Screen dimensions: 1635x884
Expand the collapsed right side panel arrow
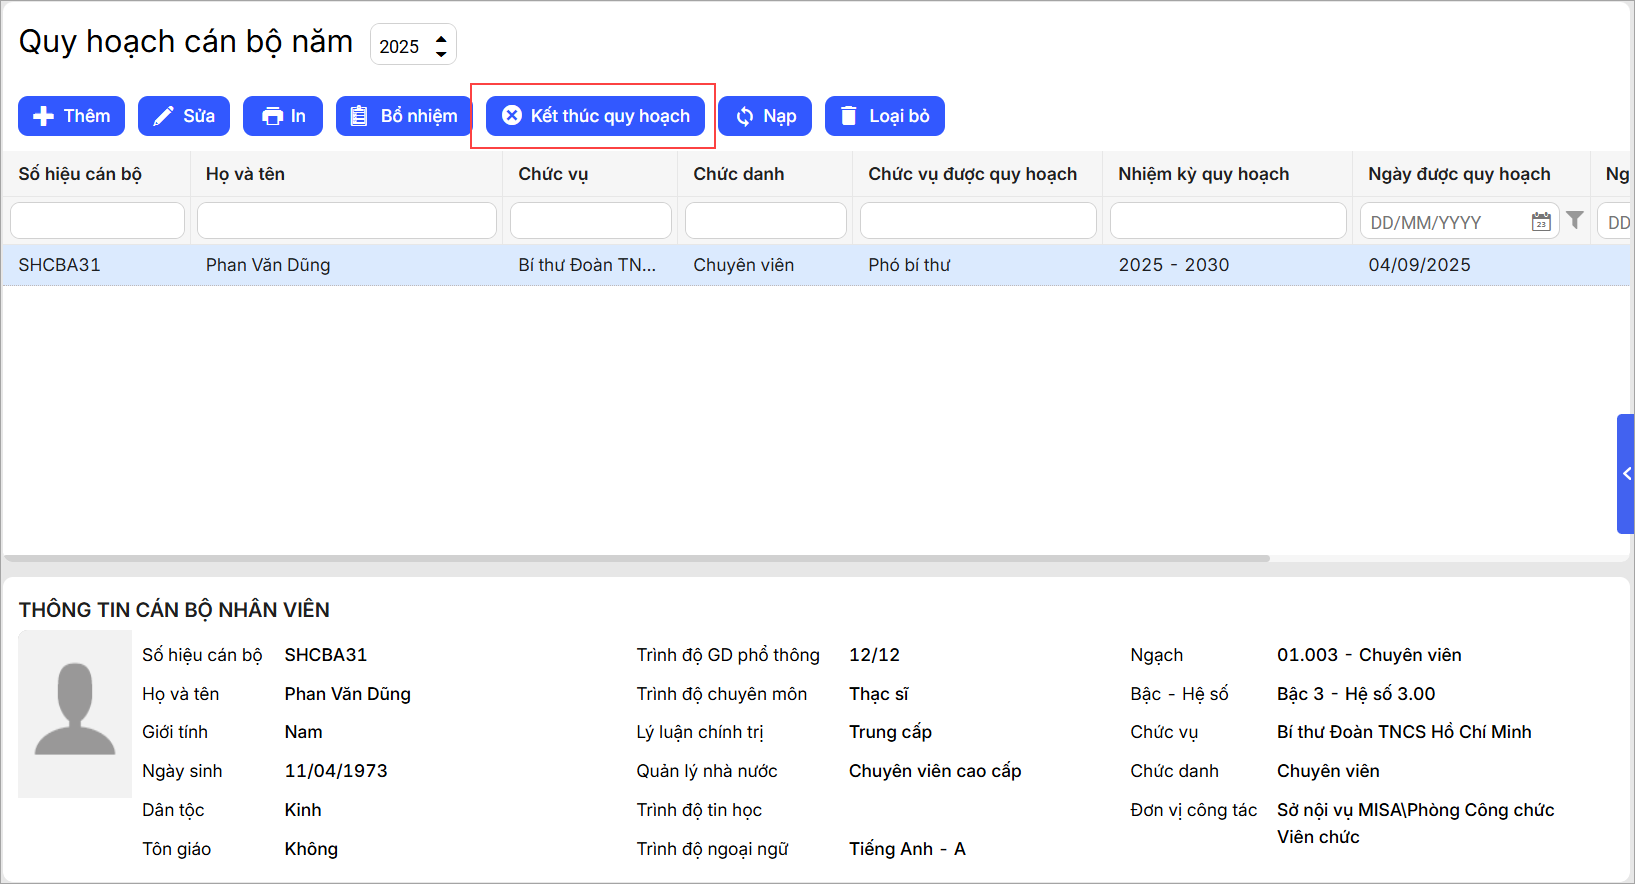point(1626,474)
